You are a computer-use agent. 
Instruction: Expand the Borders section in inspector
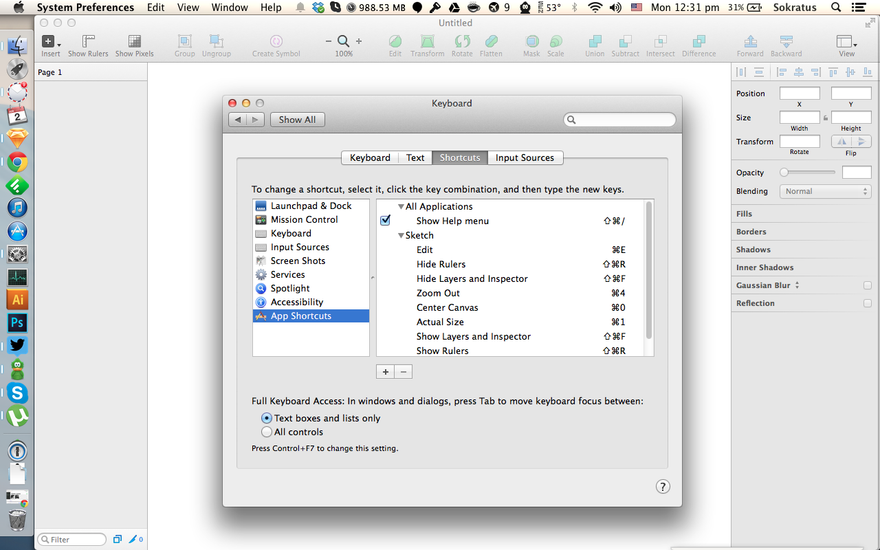tap(751, 232)
